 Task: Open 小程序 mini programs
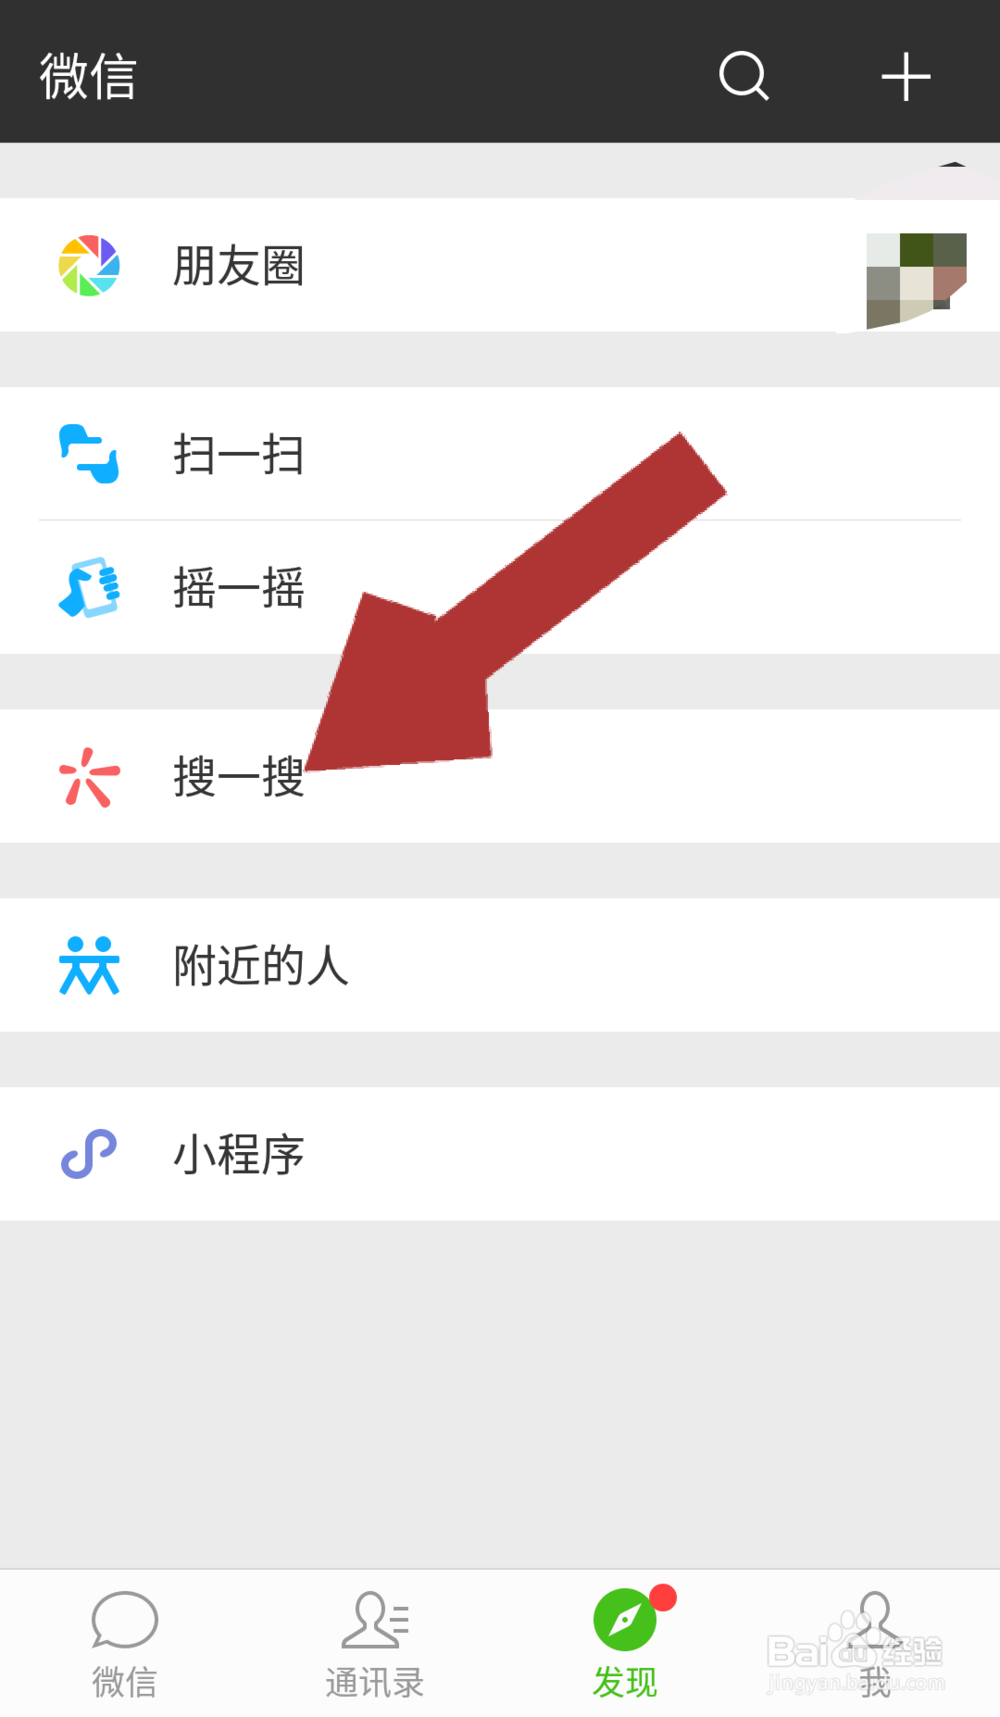tap(500, 1154)
